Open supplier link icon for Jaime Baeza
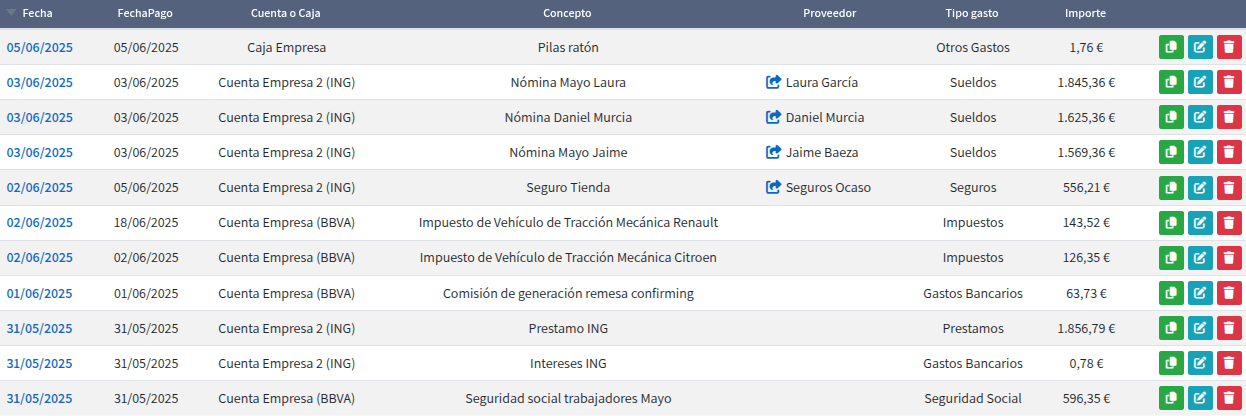Image resolution: width=1246 pixels, height=416 pixels. point(773,153)
